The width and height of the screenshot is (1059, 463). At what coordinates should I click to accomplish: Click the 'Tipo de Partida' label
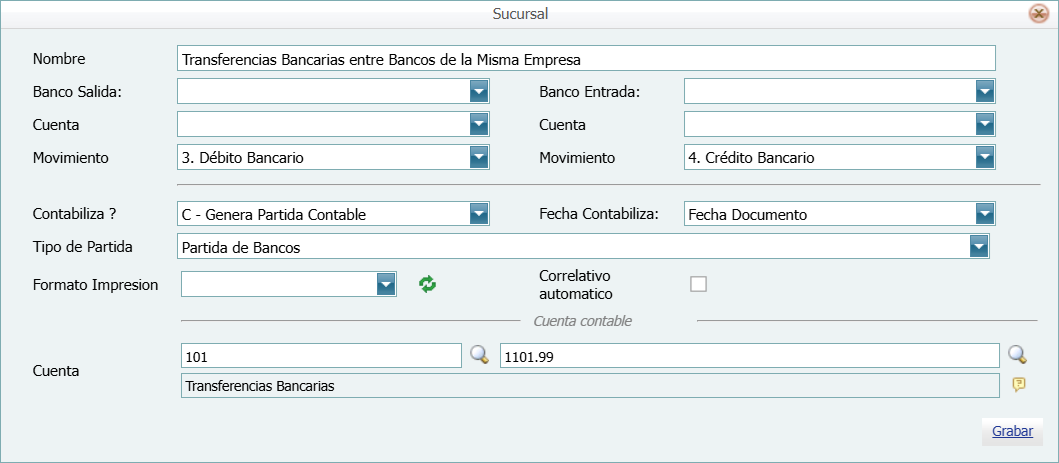click(82, 247)
